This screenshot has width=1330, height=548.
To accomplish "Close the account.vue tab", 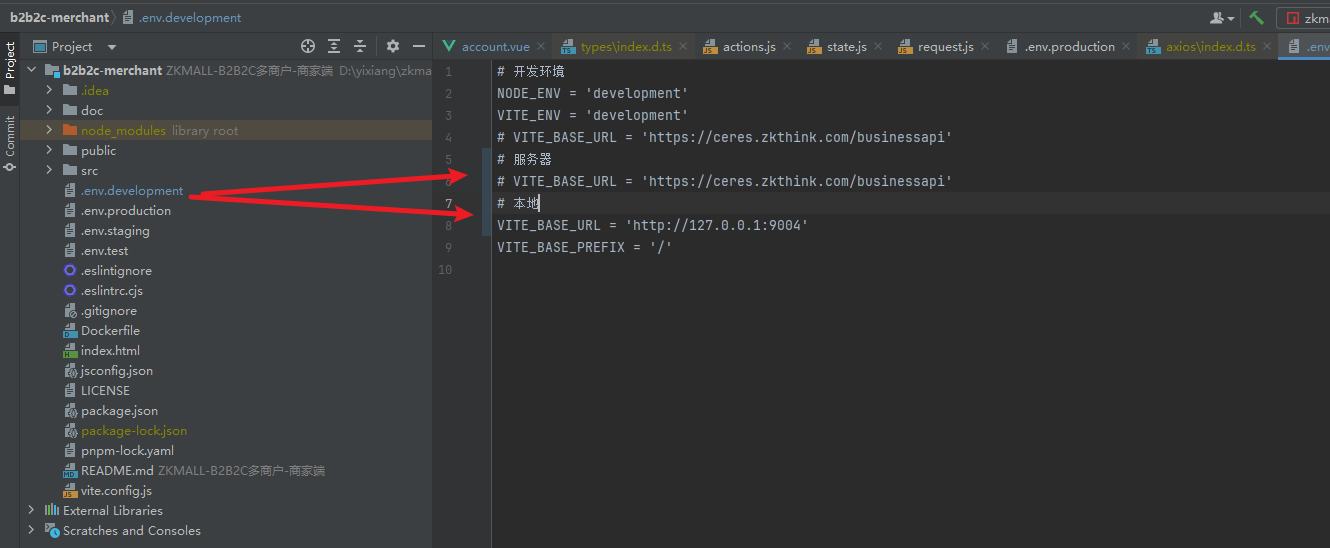I will (x=541, y=47).
